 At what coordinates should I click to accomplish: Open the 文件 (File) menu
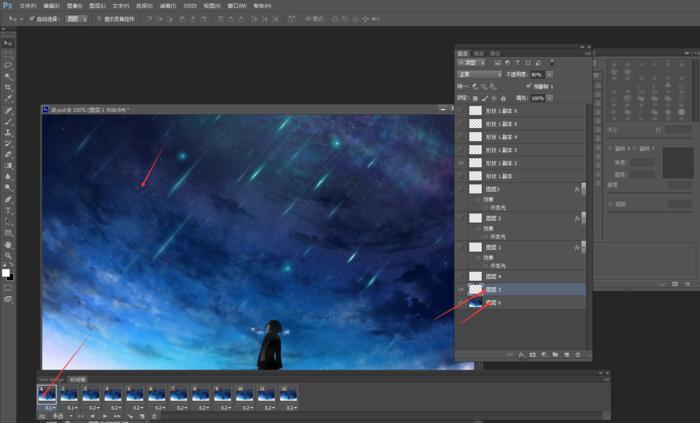26,5
